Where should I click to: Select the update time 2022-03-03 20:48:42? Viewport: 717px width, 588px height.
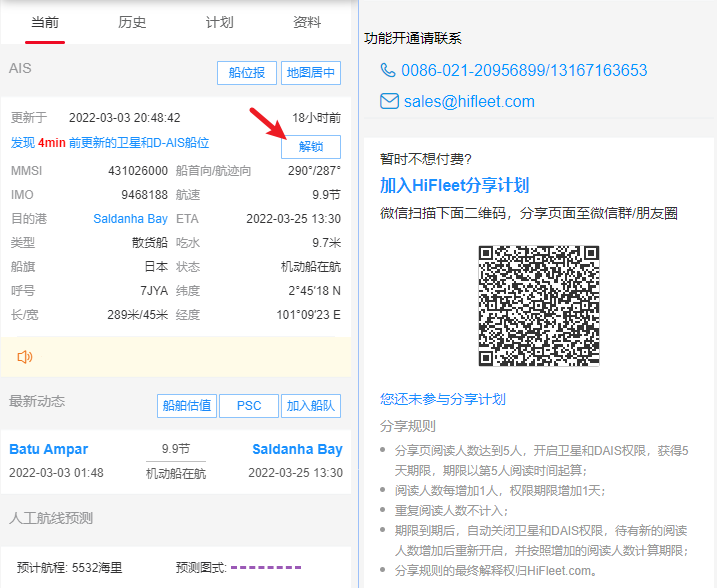click(124, 118)
